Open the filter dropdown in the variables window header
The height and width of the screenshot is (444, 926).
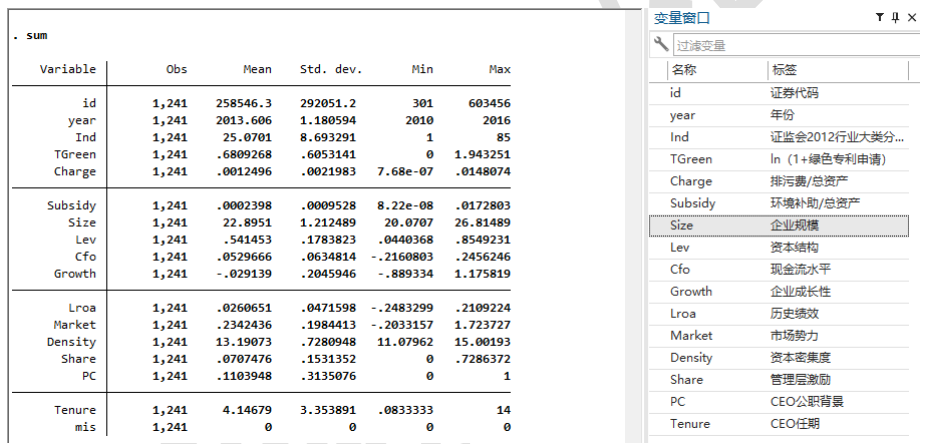coord(879,17)
